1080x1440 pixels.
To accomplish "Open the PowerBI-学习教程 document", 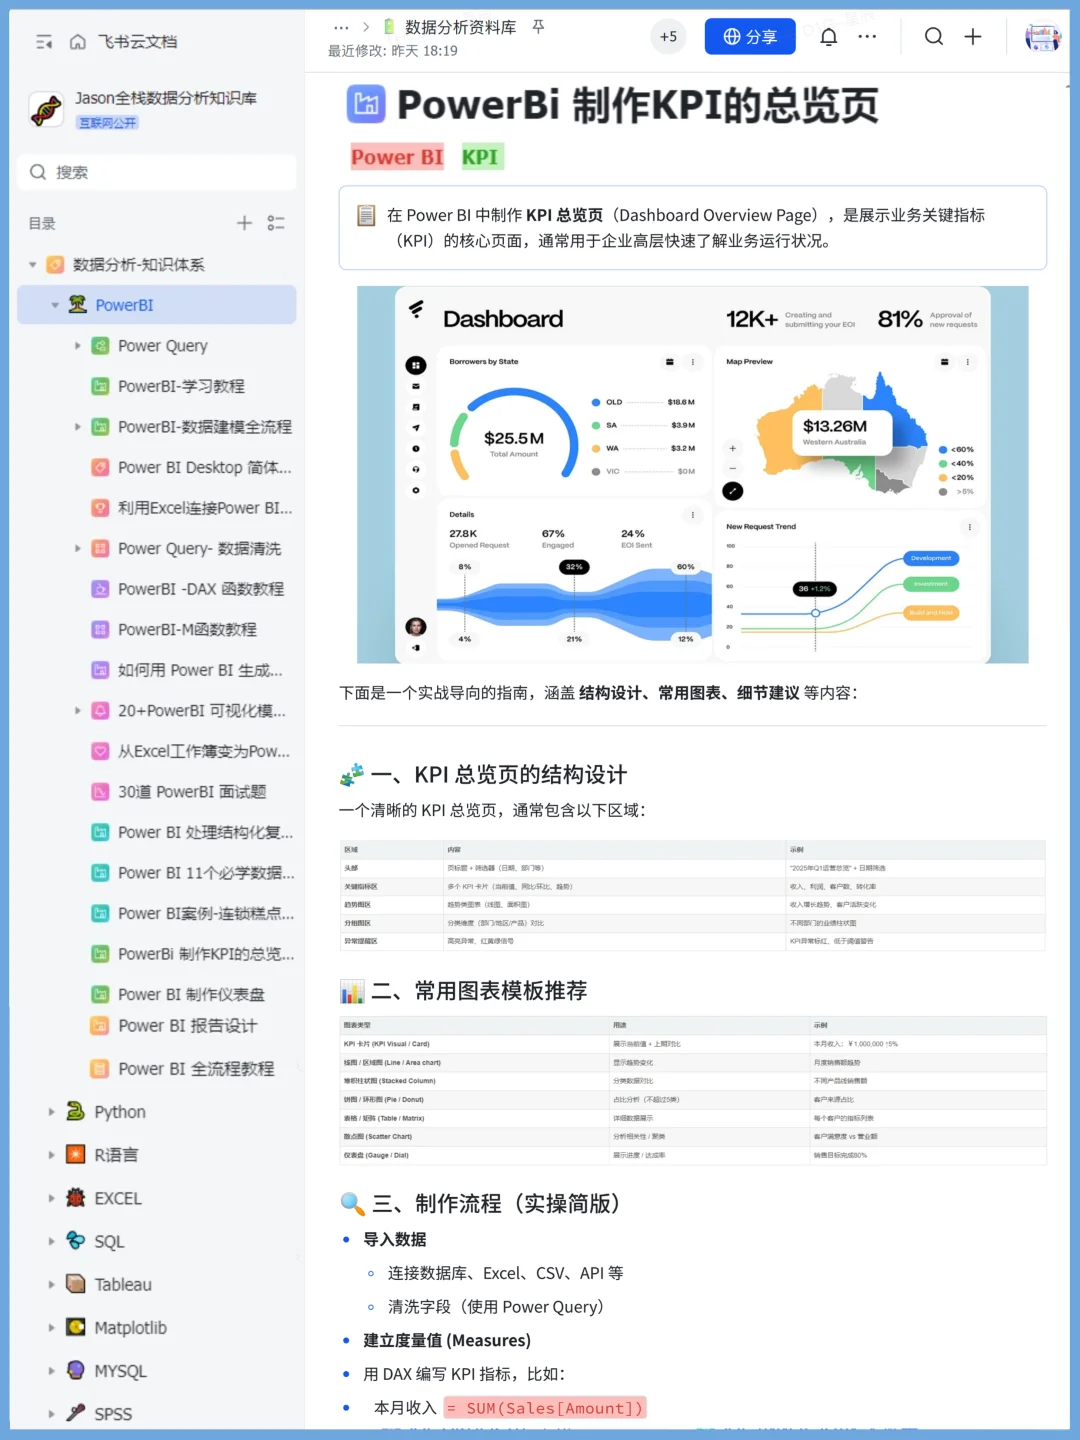I will pyautogui.click(x=181, y=386).
